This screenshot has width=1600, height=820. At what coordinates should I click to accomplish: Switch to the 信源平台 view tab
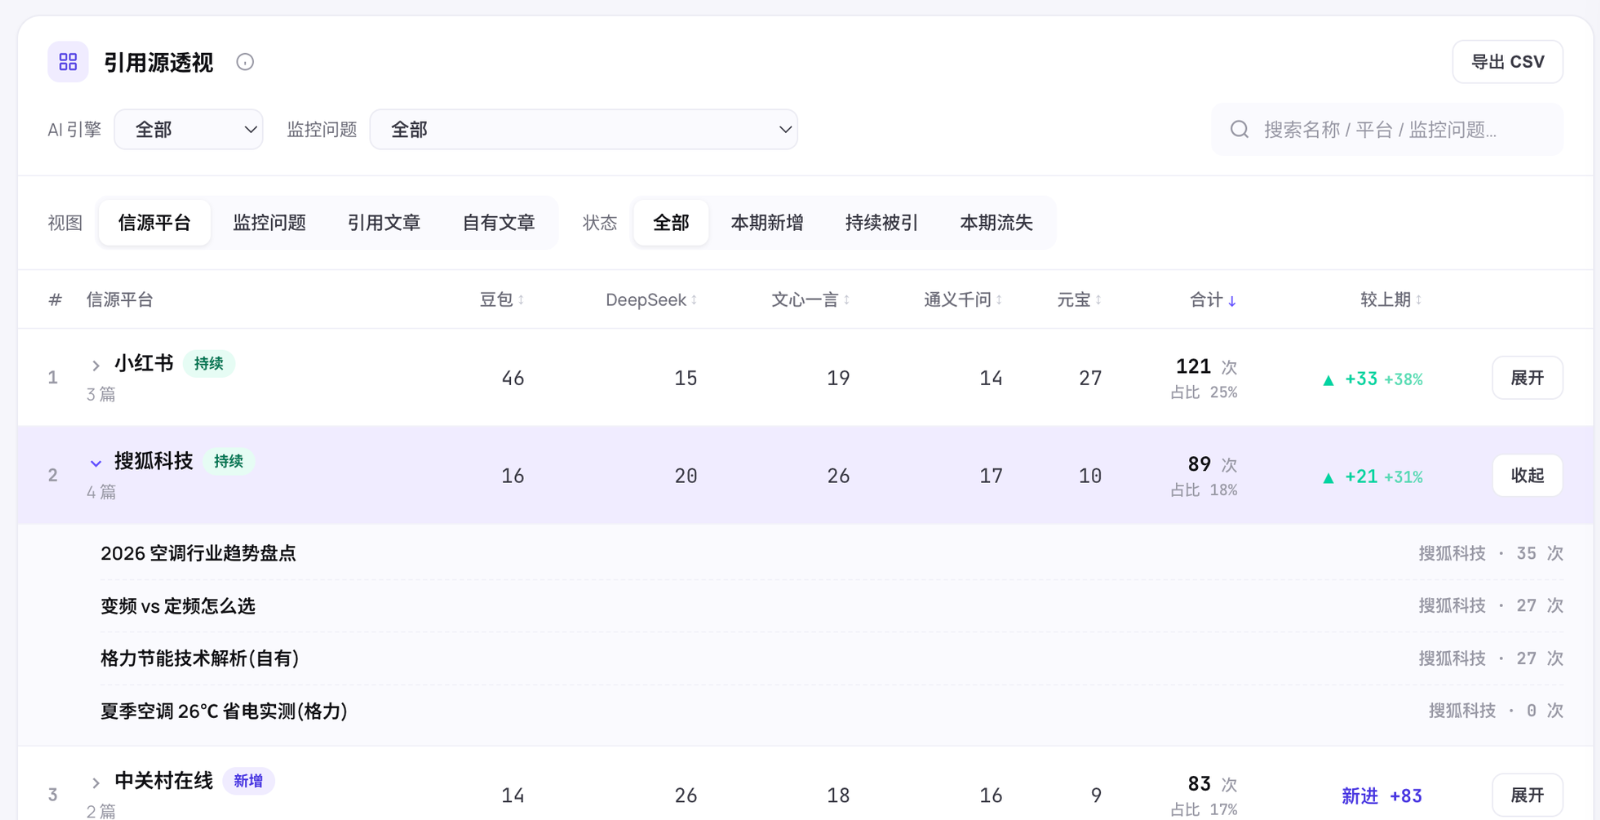(155, 222)
